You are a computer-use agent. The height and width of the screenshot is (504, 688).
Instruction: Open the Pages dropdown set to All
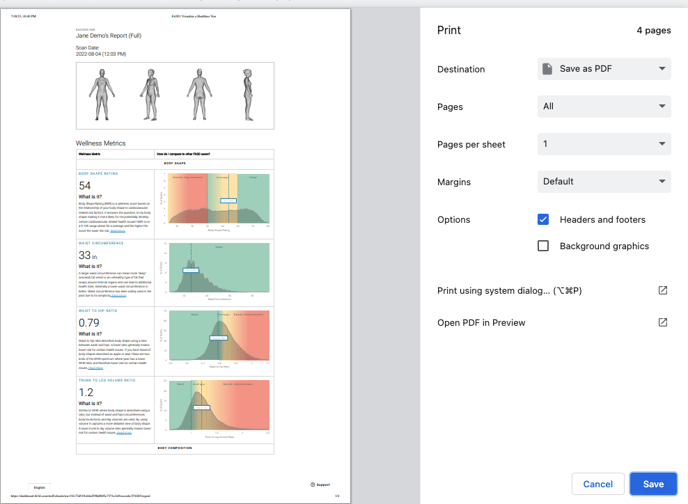pyautogui.click(x=604, y=107)
